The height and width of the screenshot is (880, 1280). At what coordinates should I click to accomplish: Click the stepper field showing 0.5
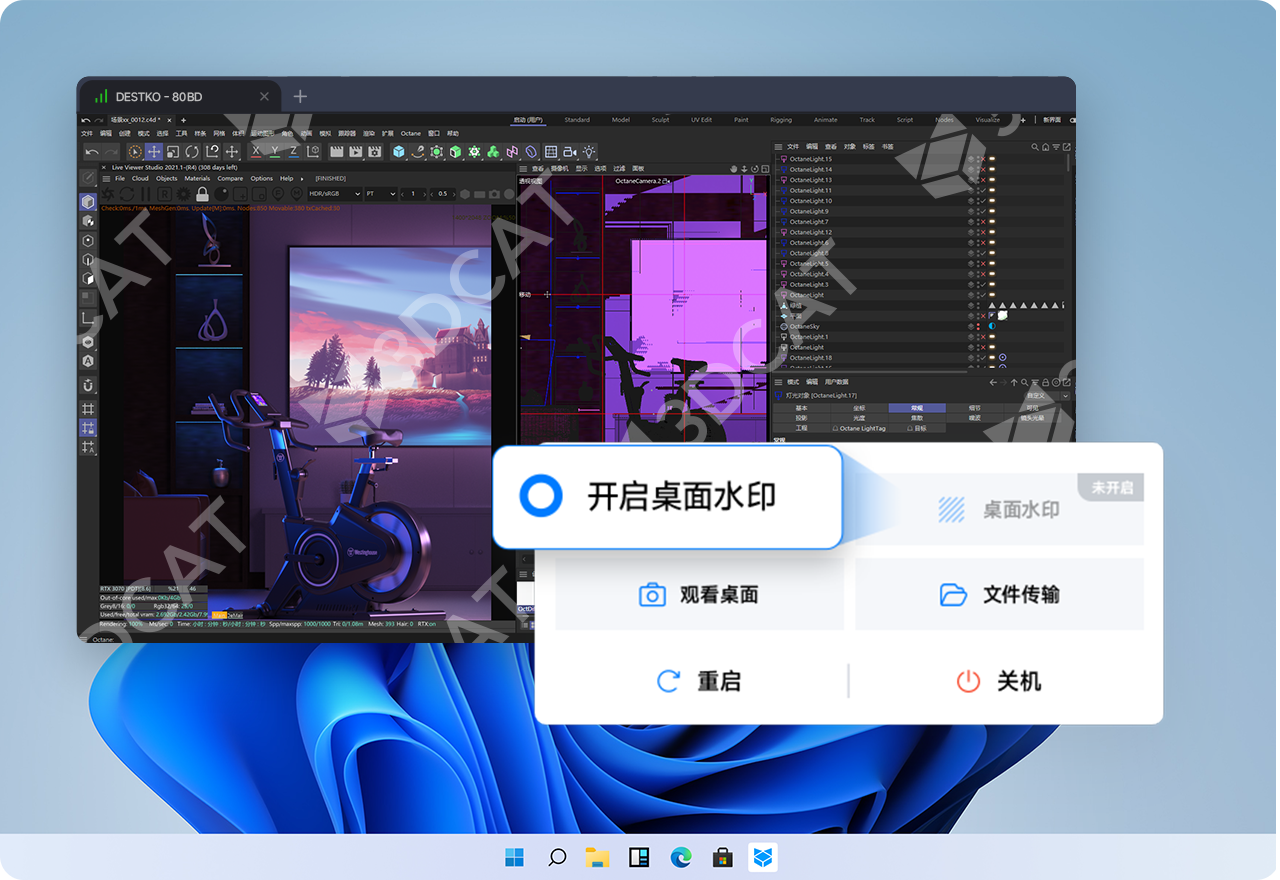tap(443, 193)
